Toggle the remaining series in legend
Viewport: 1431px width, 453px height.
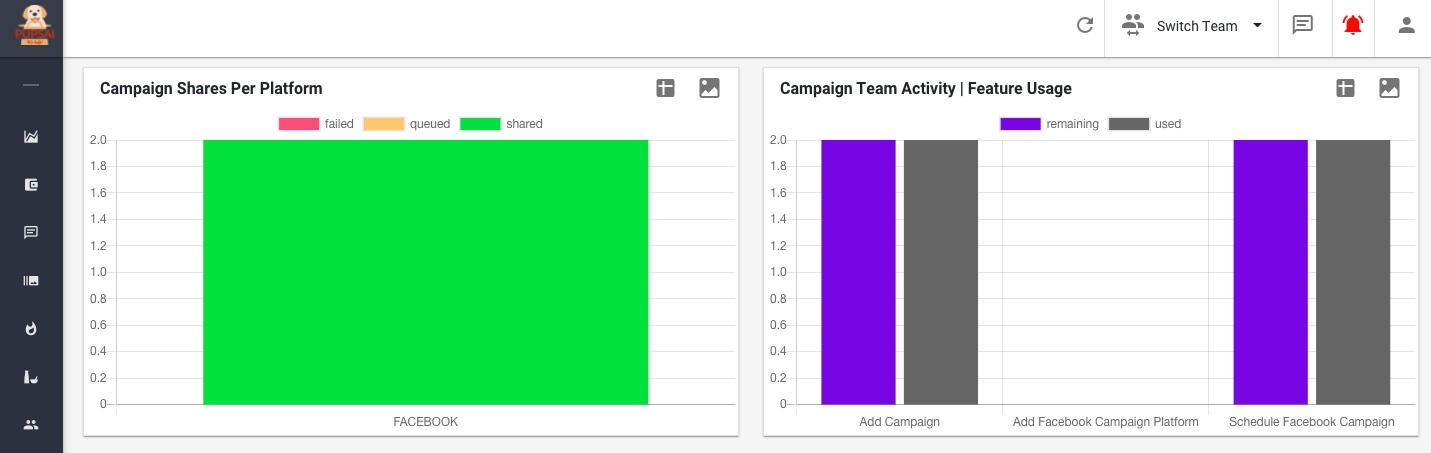(x=1049, y=124)
